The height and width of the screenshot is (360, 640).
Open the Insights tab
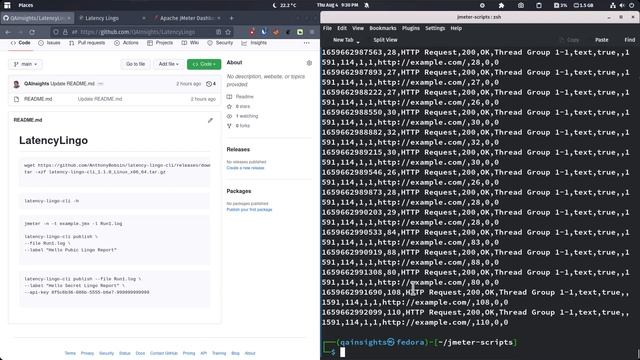(254, 43)
